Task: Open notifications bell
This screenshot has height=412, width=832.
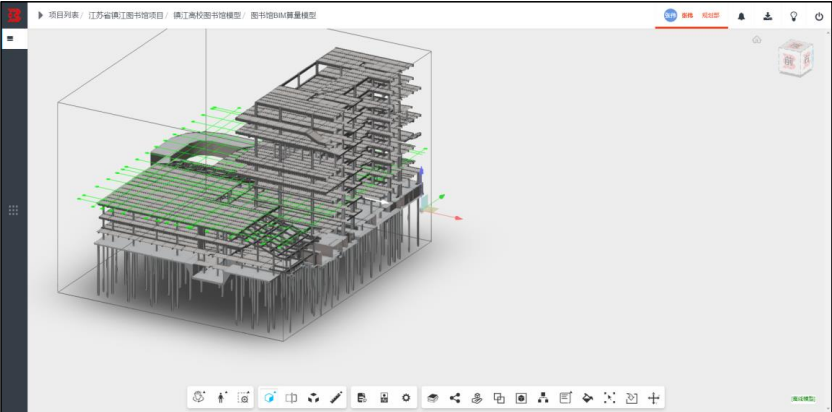Action: 741,16
